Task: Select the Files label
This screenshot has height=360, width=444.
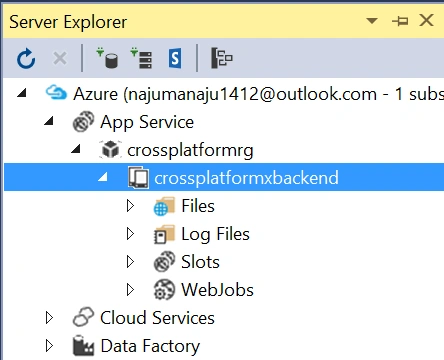Action: coord(198,206)
